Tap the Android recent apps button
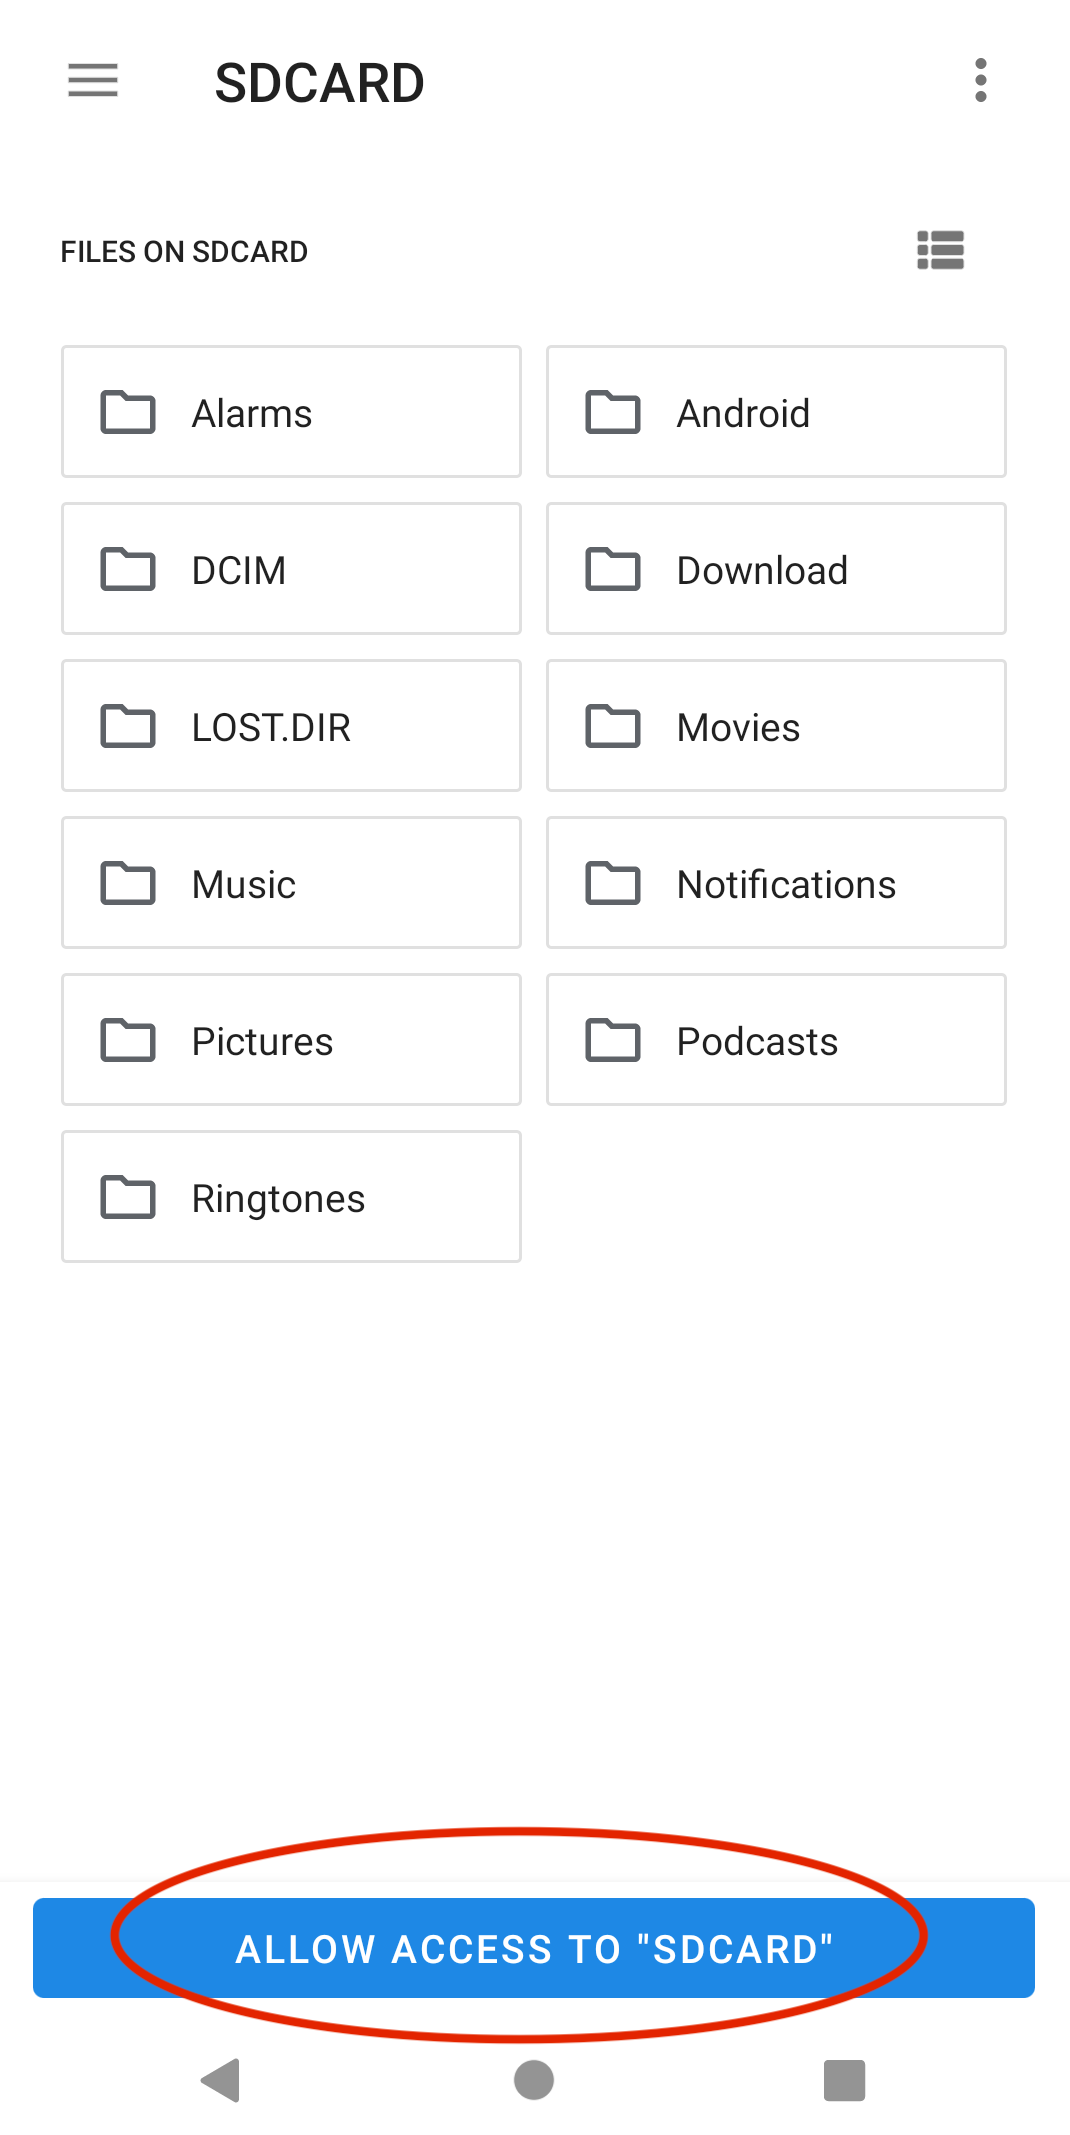This screenshot has width=1070, height=2135. tap(845, 2081)
